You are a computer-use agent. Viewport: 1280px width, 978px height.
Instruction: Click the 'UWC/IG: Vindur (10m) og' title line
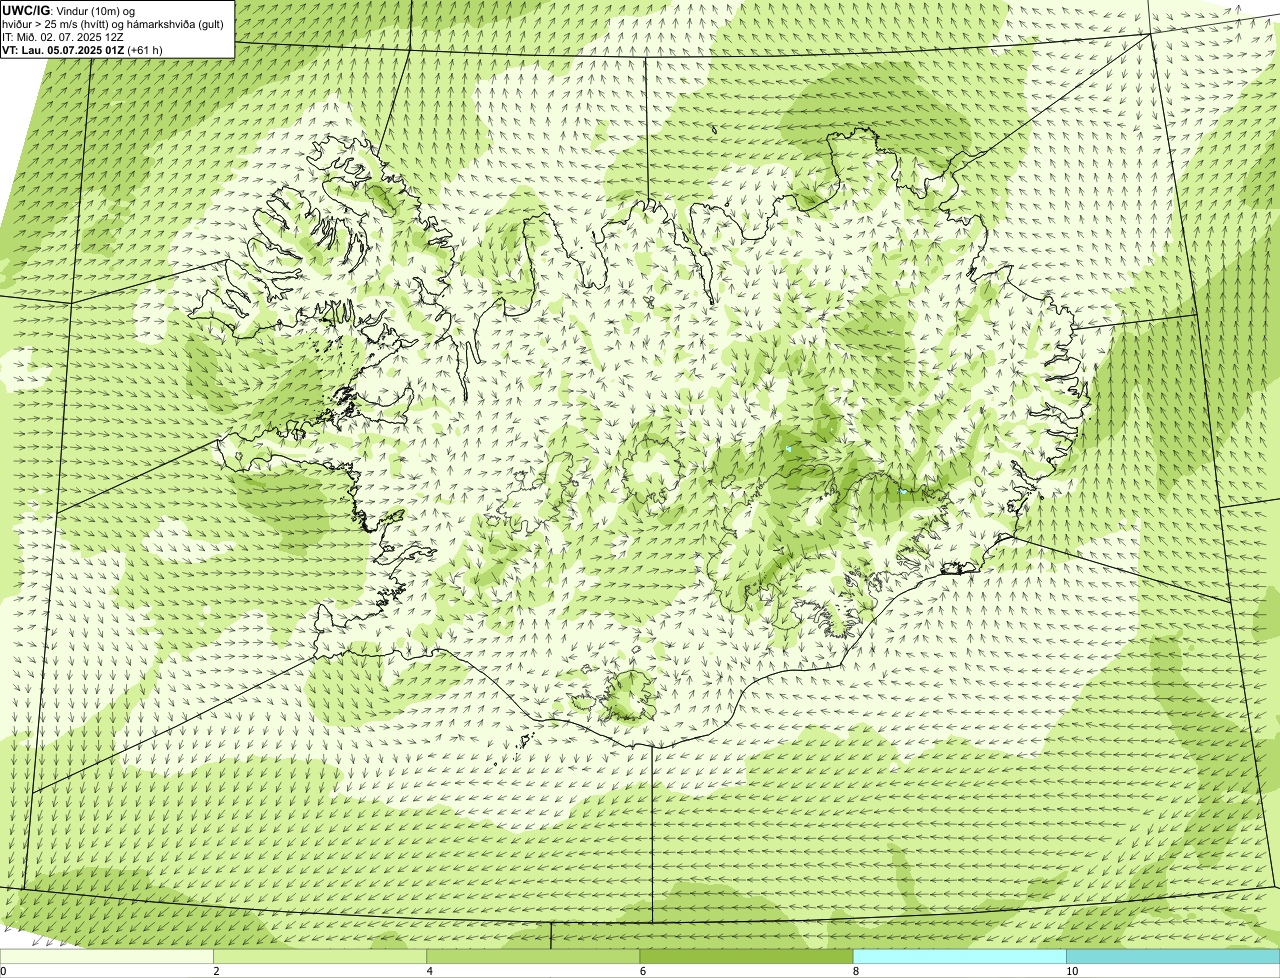click(69, 10)
